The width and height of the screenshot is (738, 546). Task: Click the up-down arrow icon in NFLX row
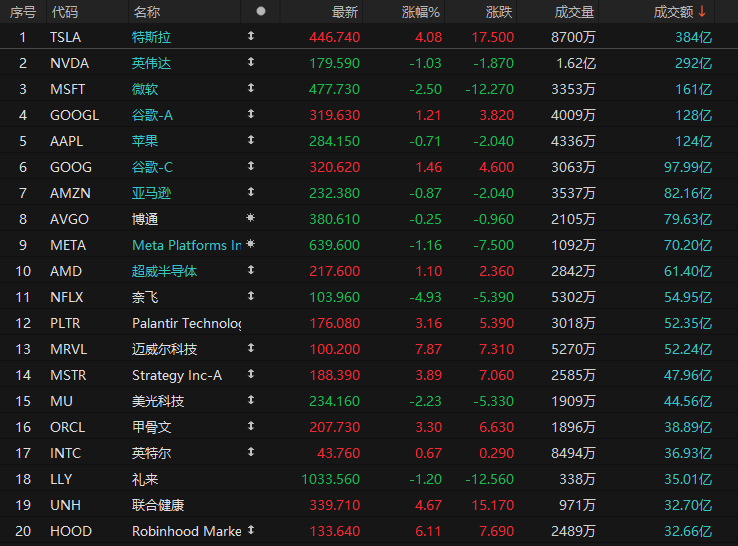(251, 296)
